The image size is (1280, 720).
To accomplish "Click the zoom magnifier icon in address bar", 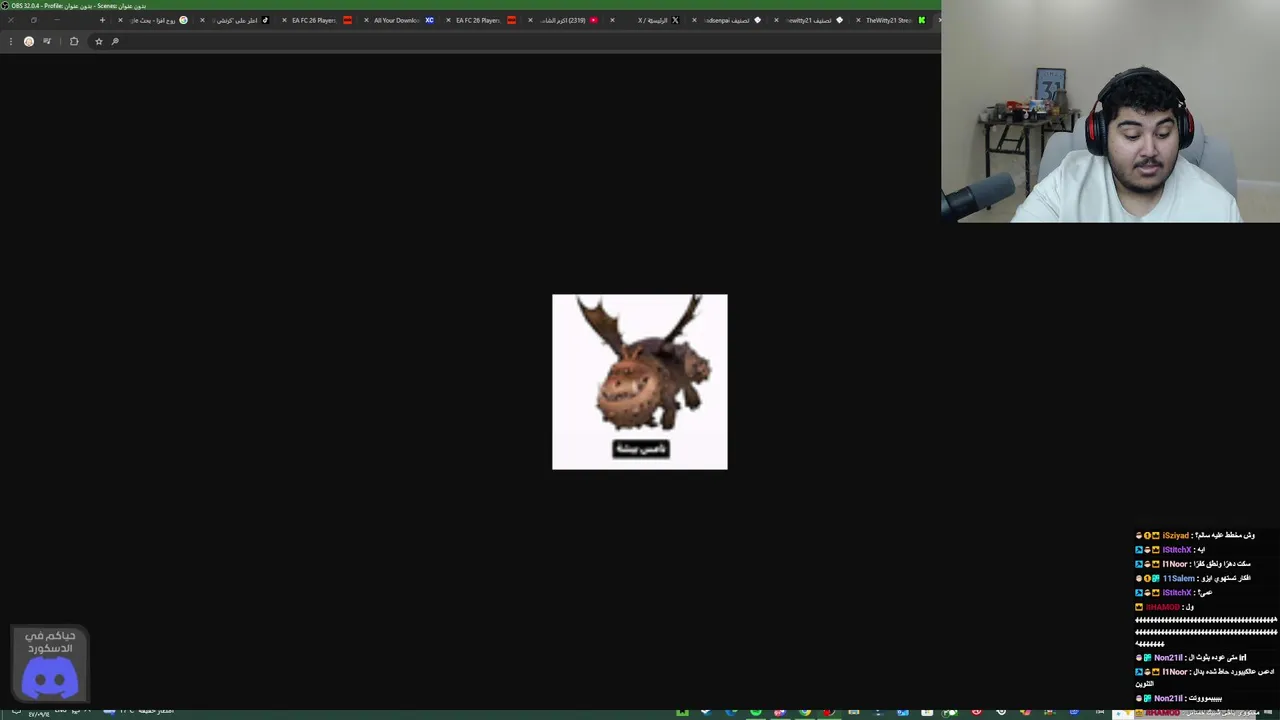I will (115, 41).
